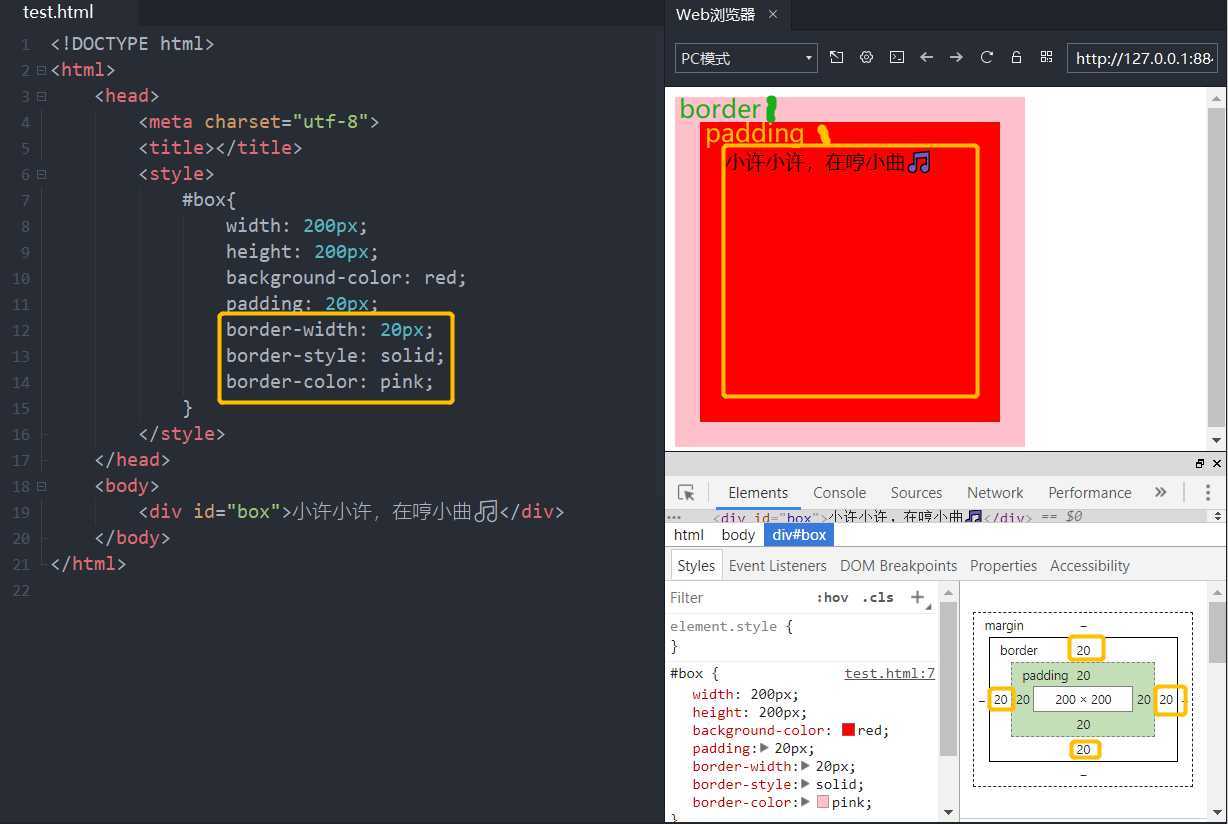
Task: Collapse the head tag fold on line 3
Action: (x=41, y=96)
